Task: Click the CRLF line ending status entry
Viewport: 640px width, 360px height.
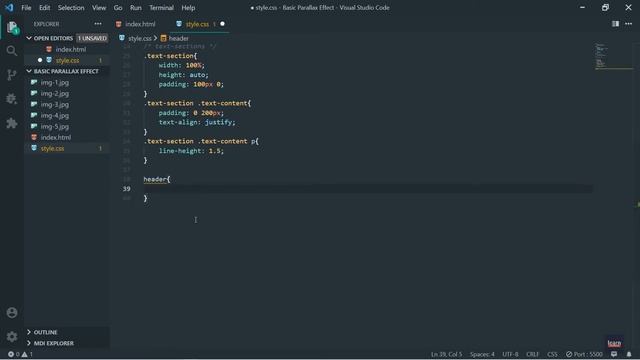Action: [533, 354]
